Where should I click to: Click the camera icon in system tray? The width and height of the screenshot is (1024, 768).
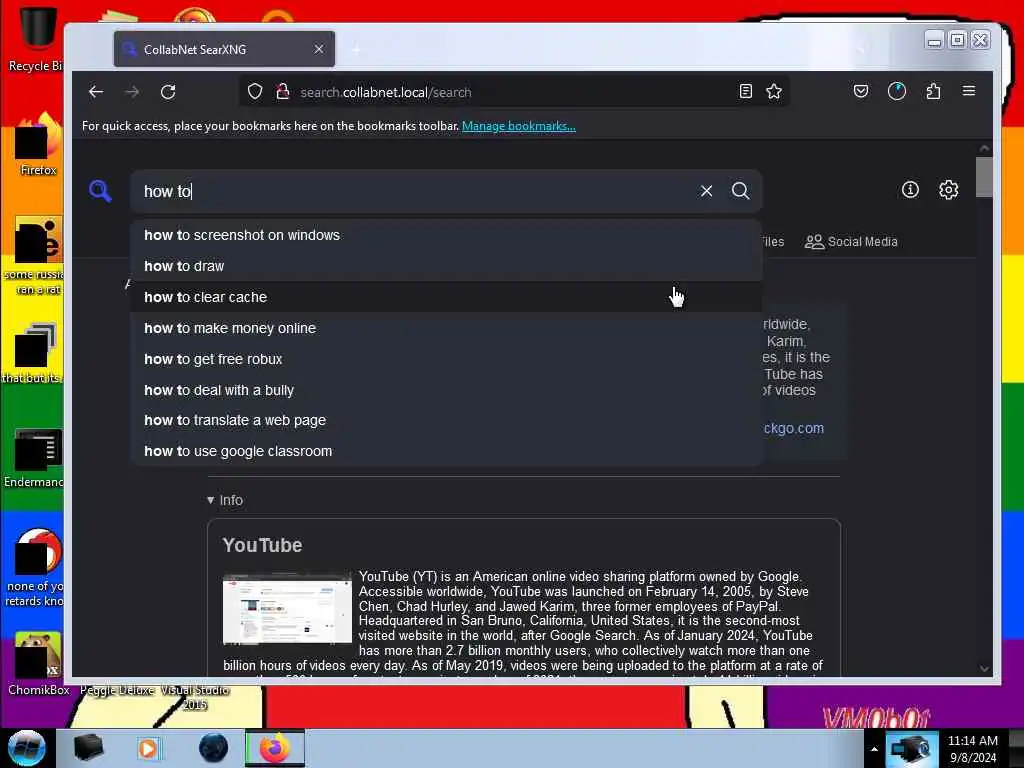(x=910, y=748)
